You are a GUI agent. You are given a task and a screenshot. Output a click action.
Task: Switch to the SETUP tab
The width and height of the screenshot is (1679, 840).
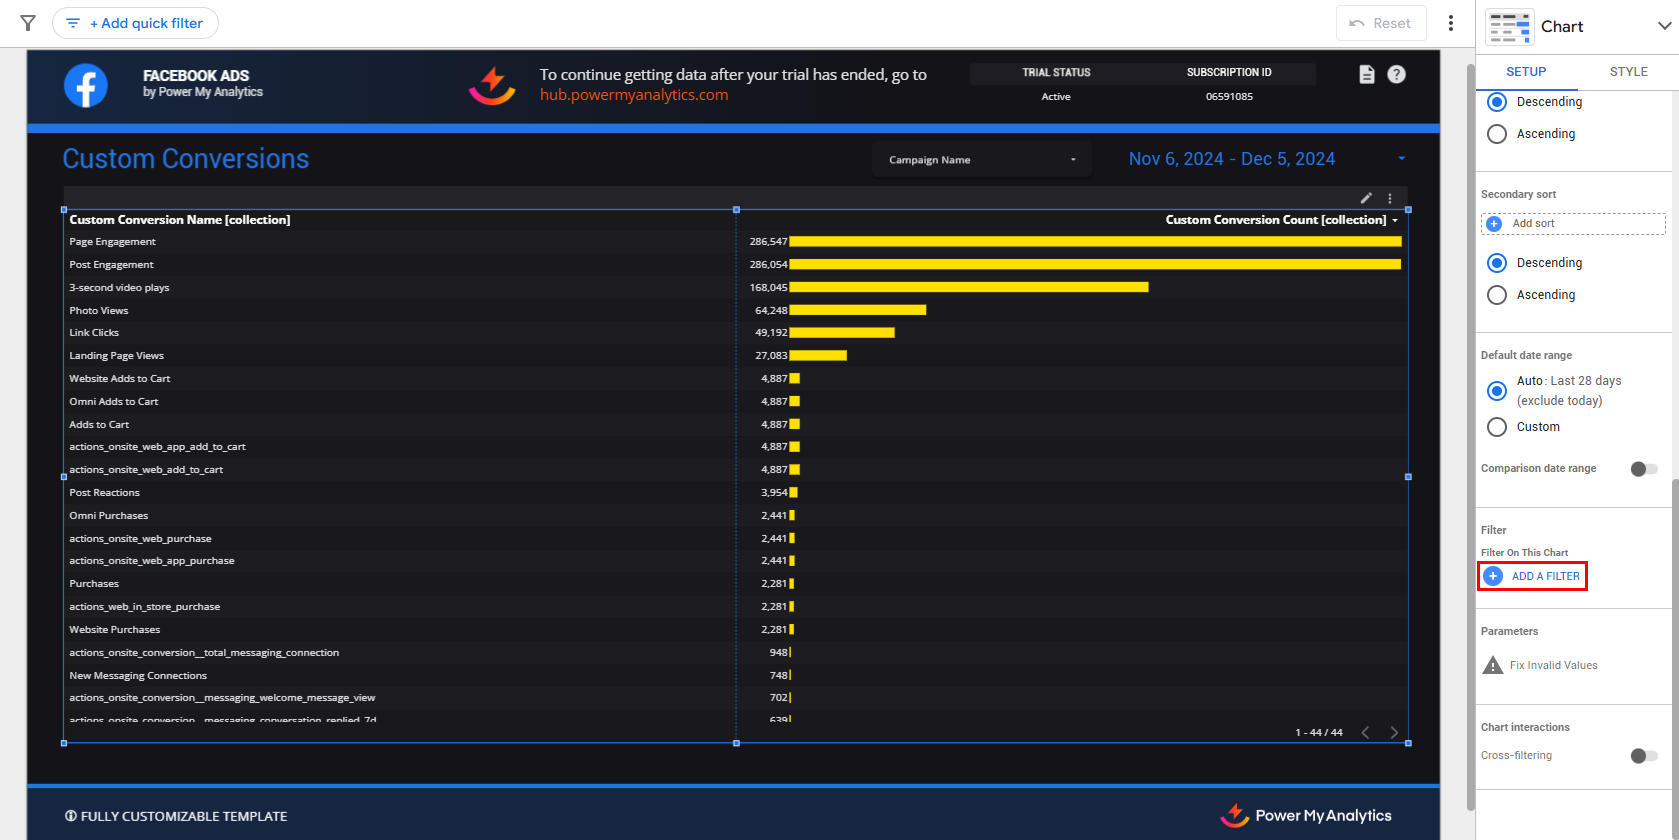[1526, 72]
